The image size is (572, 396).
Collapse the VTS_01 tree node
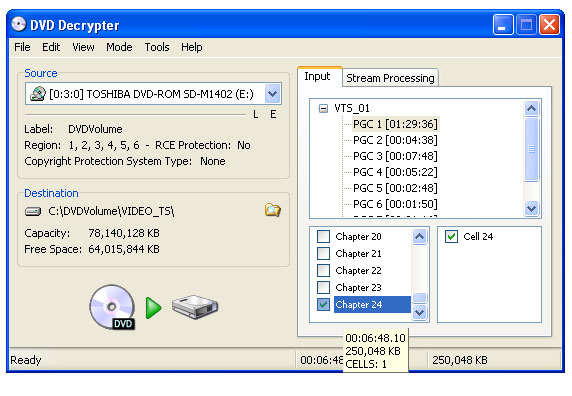323,108
